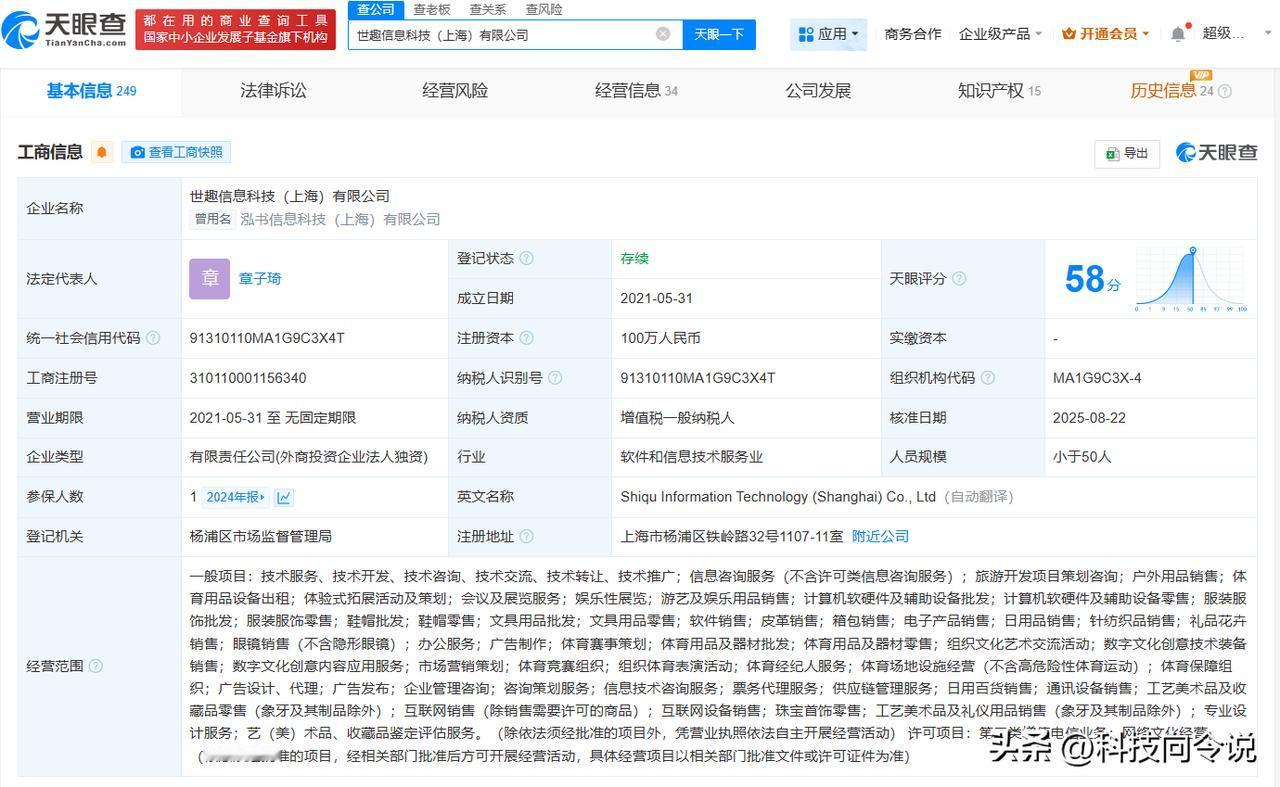
Task: Click the credit code 91310110MA1G9C3X4T under 统一社会信用代码
Action: (267, 338)
